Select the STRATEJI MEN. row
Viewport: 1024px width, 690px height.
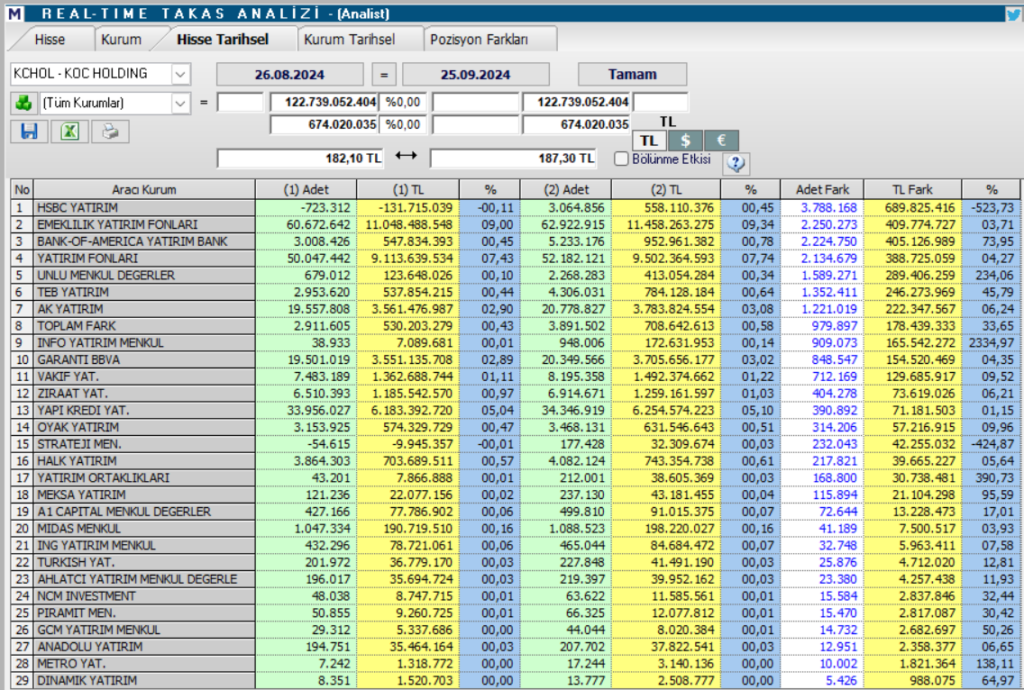pyautogui.click(x=515, y=445)
